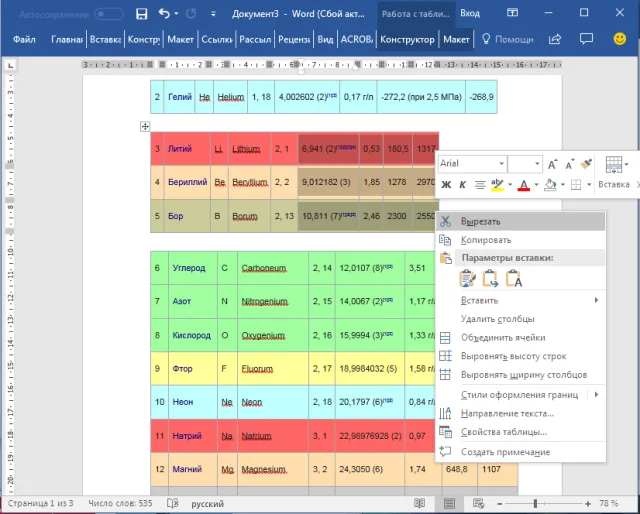Paste keeping source formatting icon
This screenshot has height=514, width=640.
[467, 279]
